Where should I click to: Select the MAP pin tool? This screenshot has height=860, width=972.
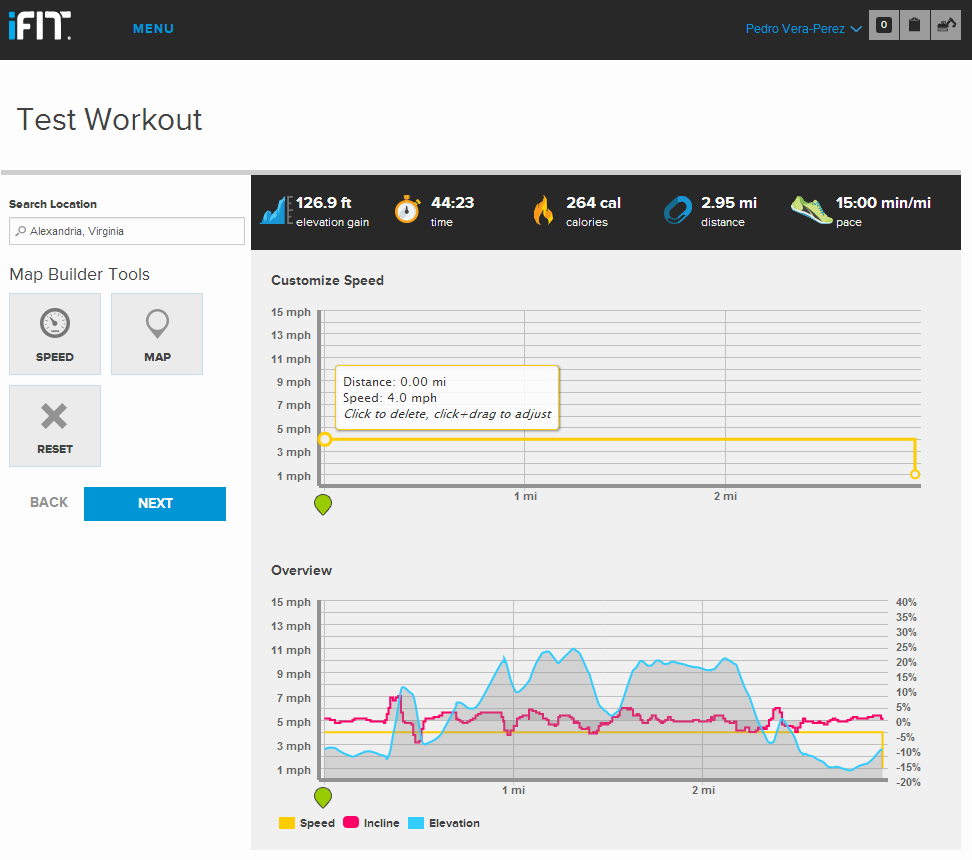[x=157, y=334]
